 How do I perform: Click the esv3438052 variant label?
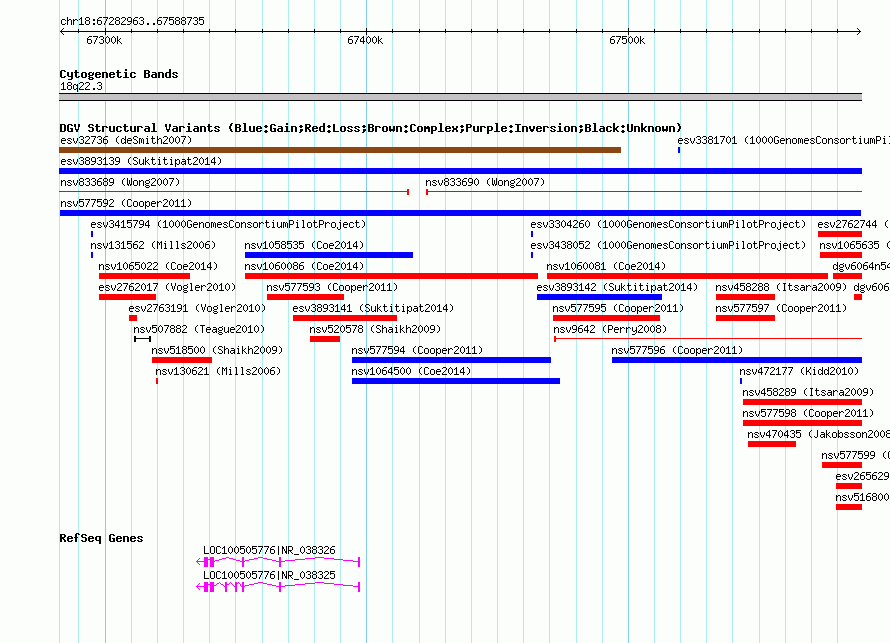point(668,245)
